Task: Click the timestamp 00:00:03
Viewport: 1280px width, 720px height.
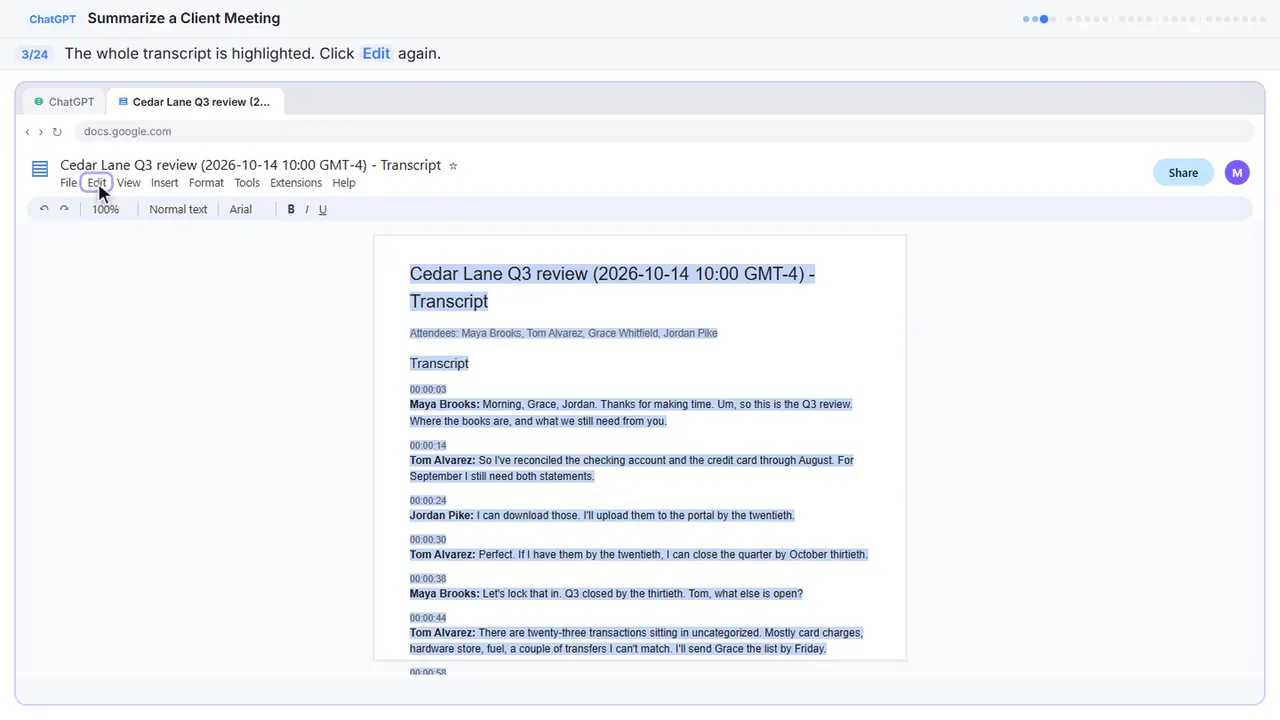Action: pyautogui.click(x=428, y=390)
